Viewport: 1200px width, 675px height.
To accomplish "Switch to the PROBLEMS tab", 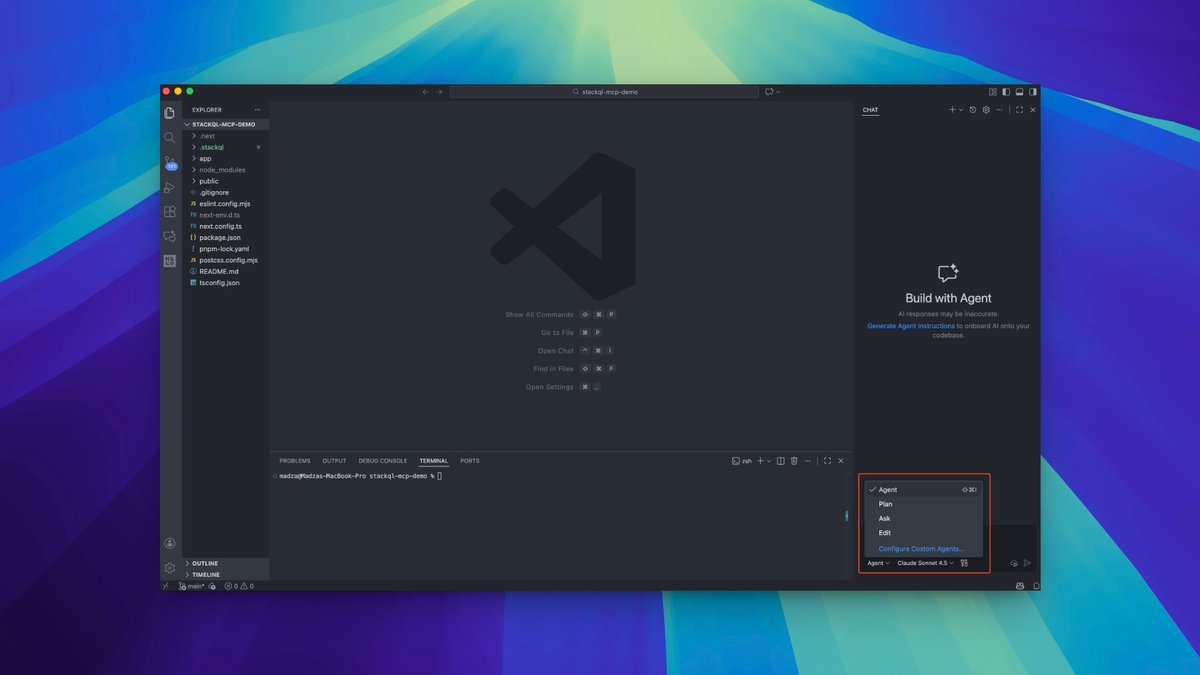I will (295, 461).
